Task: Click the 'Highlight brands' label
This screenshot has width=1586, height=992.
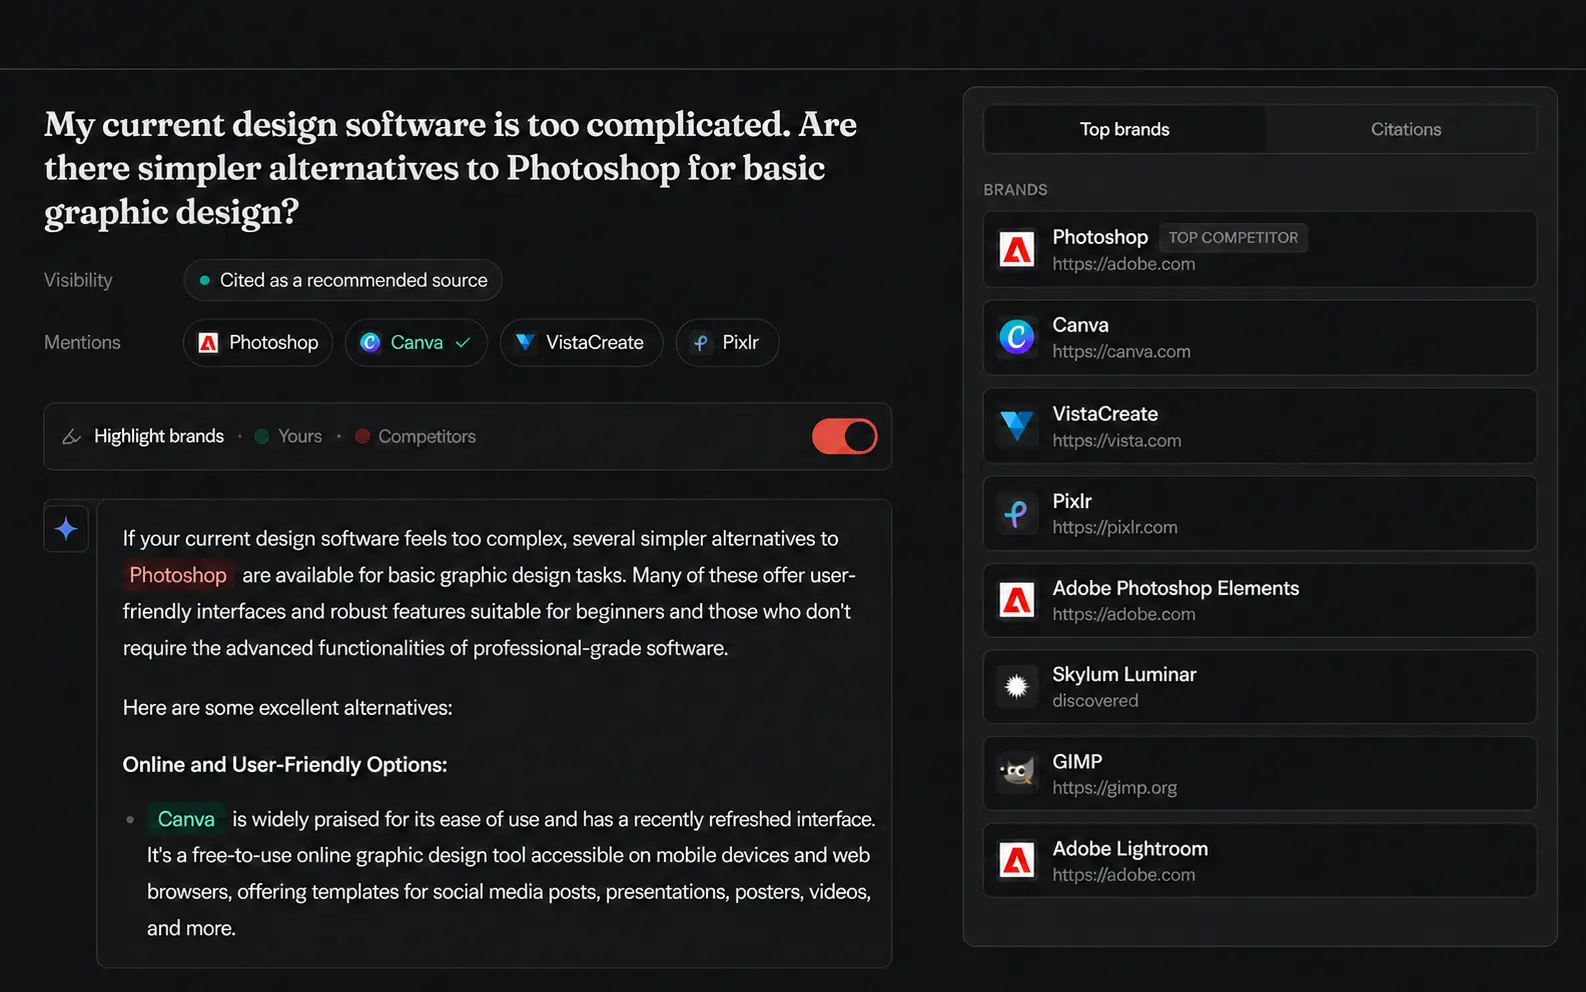Action: [159, 436]
